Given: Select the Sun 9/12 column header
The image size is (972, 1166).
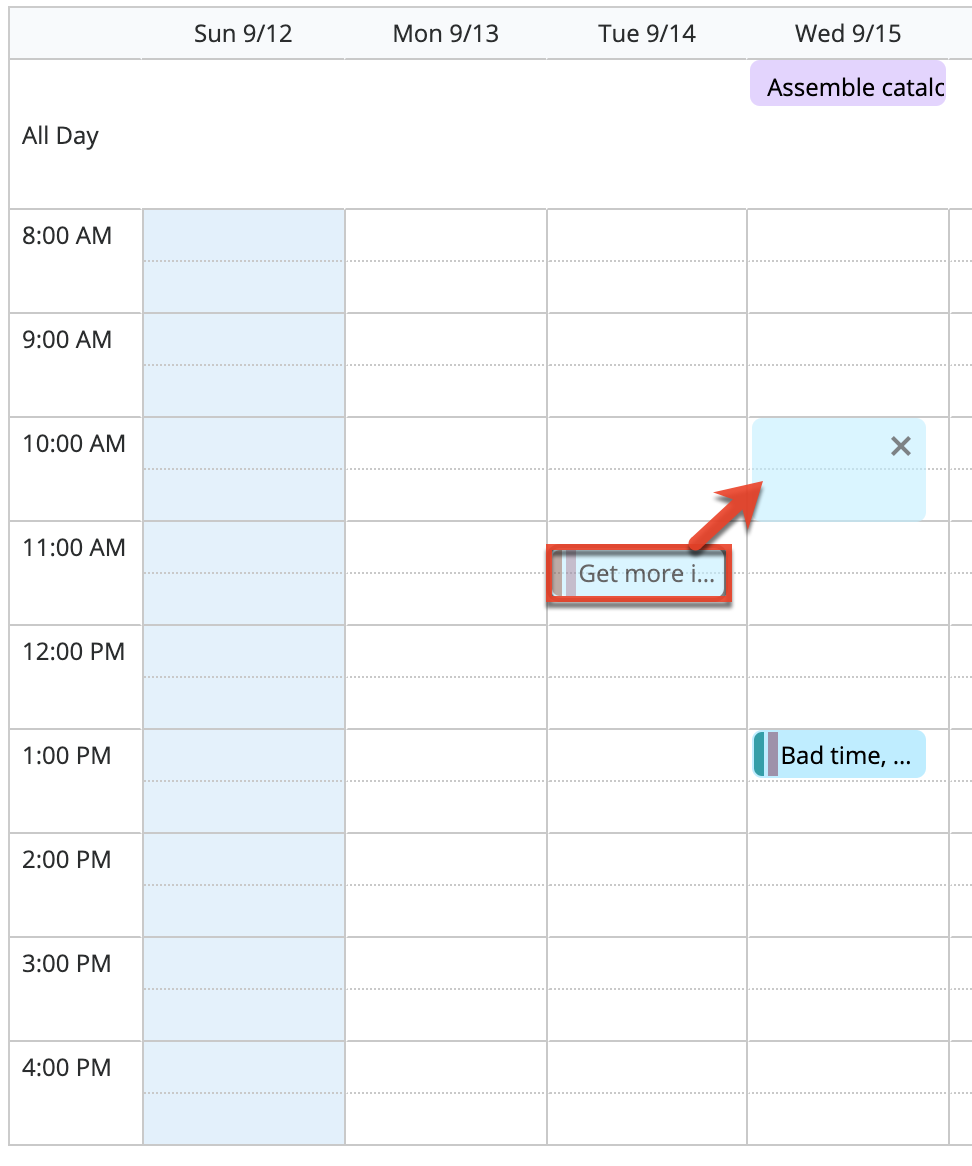Looking at the screenshot, I should pyautogui.click(x=243, y=34).
